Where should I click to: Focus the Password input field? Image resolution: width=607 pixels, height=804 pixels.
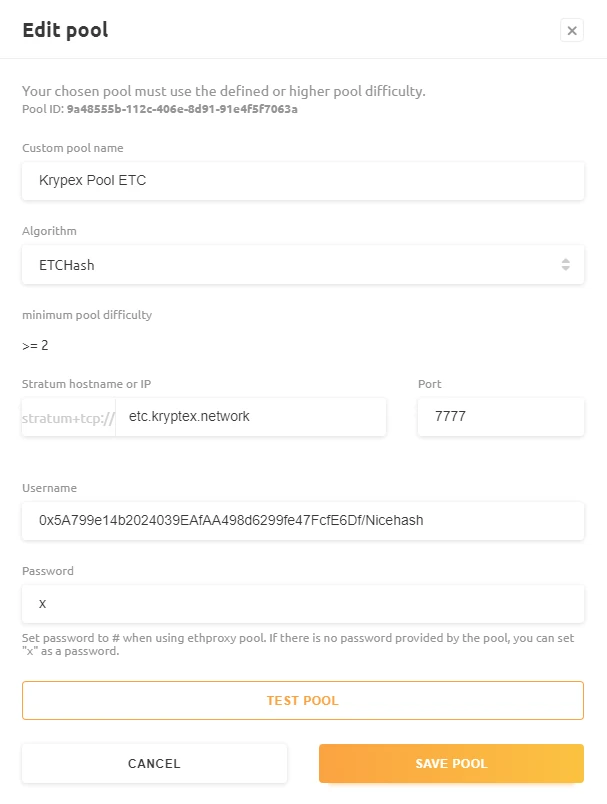[x=302, y=604]
